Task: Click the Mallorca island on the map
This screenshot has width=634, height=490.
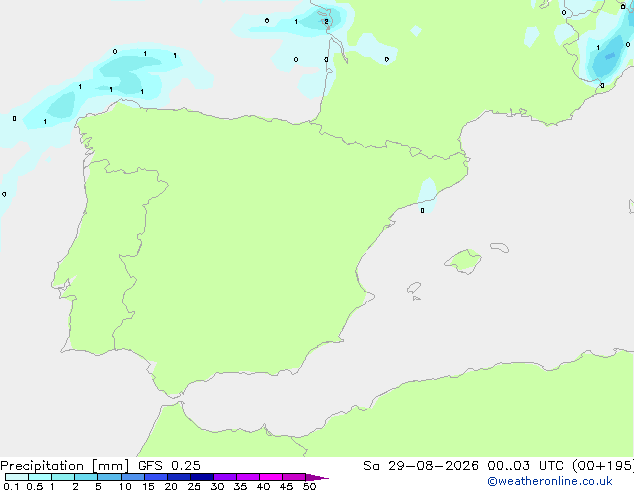Action: click(463, 261)
